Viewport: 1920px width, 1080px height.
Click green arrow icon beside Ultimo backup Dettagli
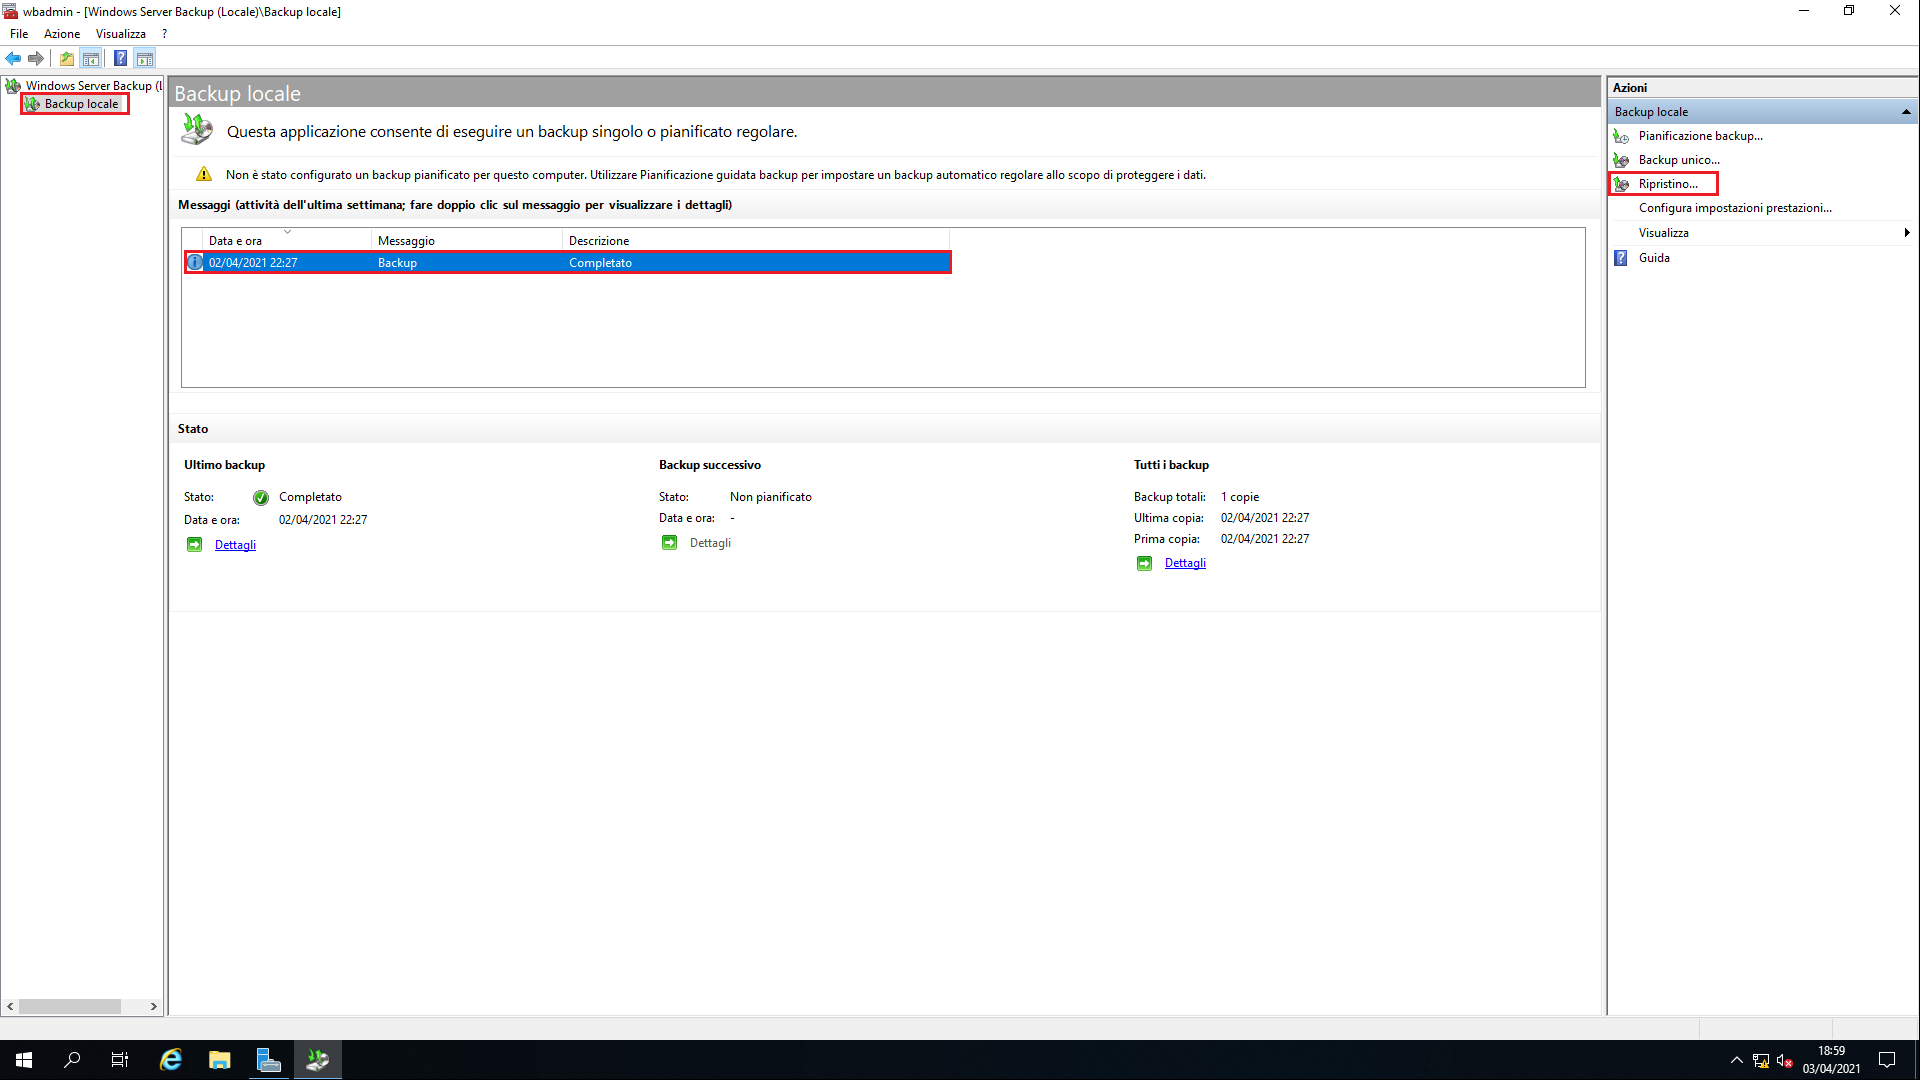(x=194, y=545)
